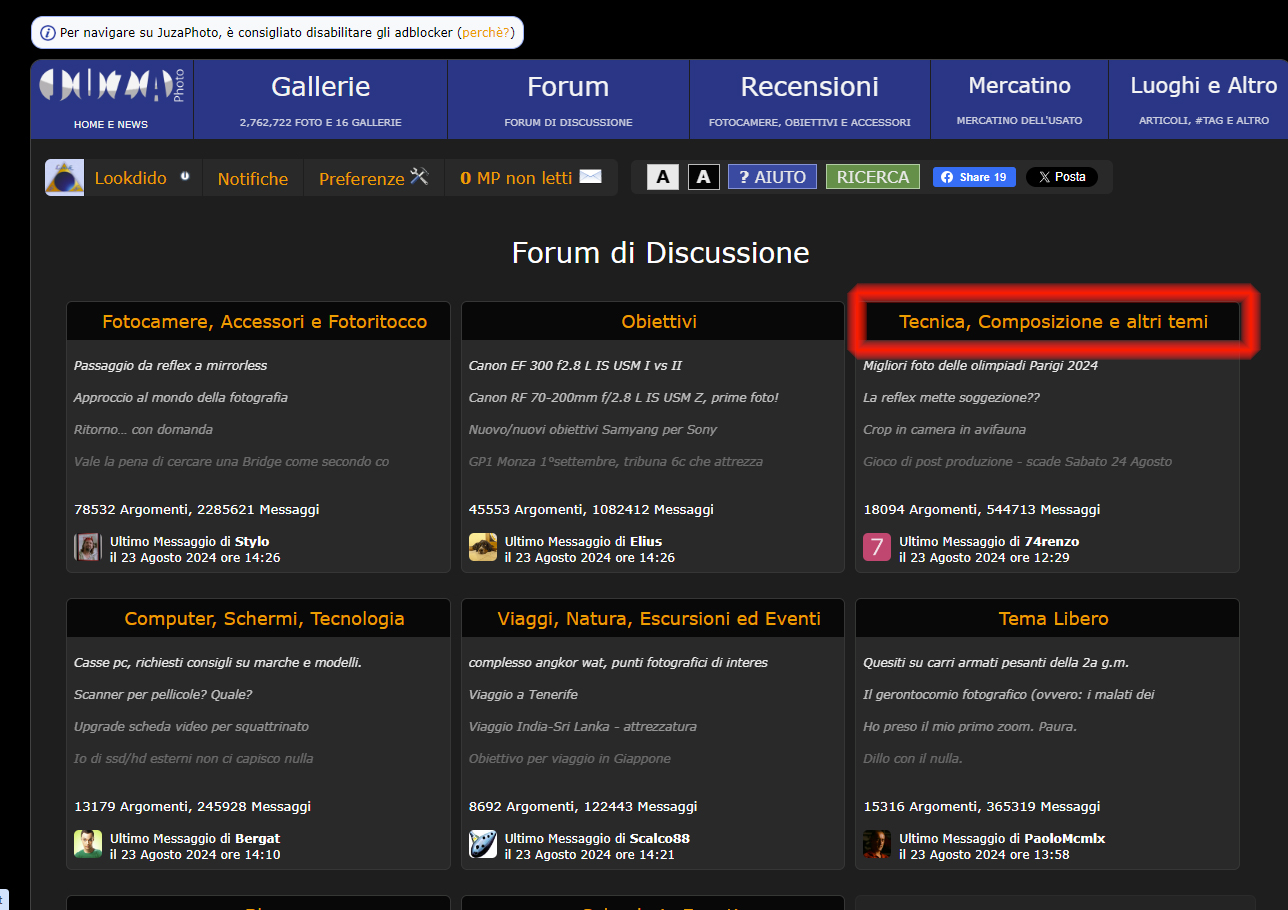This screenshot has width=1288, height=910.
Task: Share the page with the Facebook Share button
Action: click(x=974, y=177)
